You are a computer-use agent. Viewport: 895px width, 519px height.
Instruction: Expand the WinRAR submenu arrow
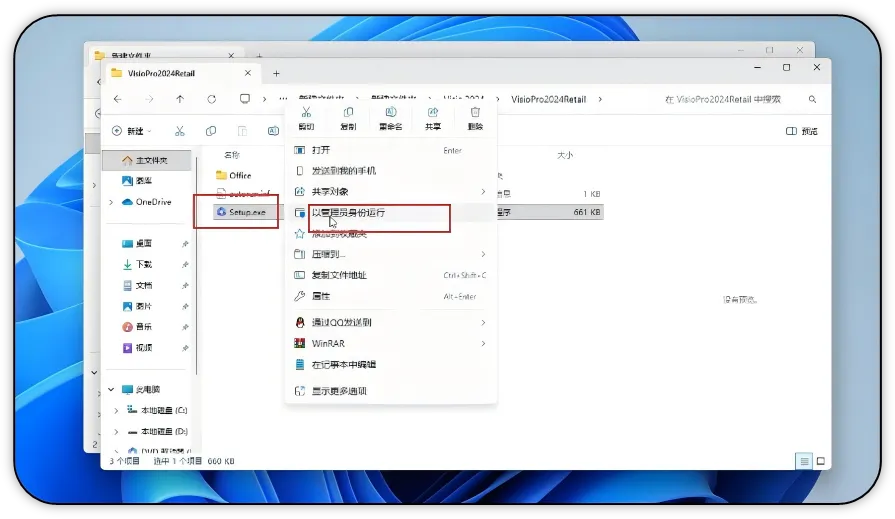(483, 344)
